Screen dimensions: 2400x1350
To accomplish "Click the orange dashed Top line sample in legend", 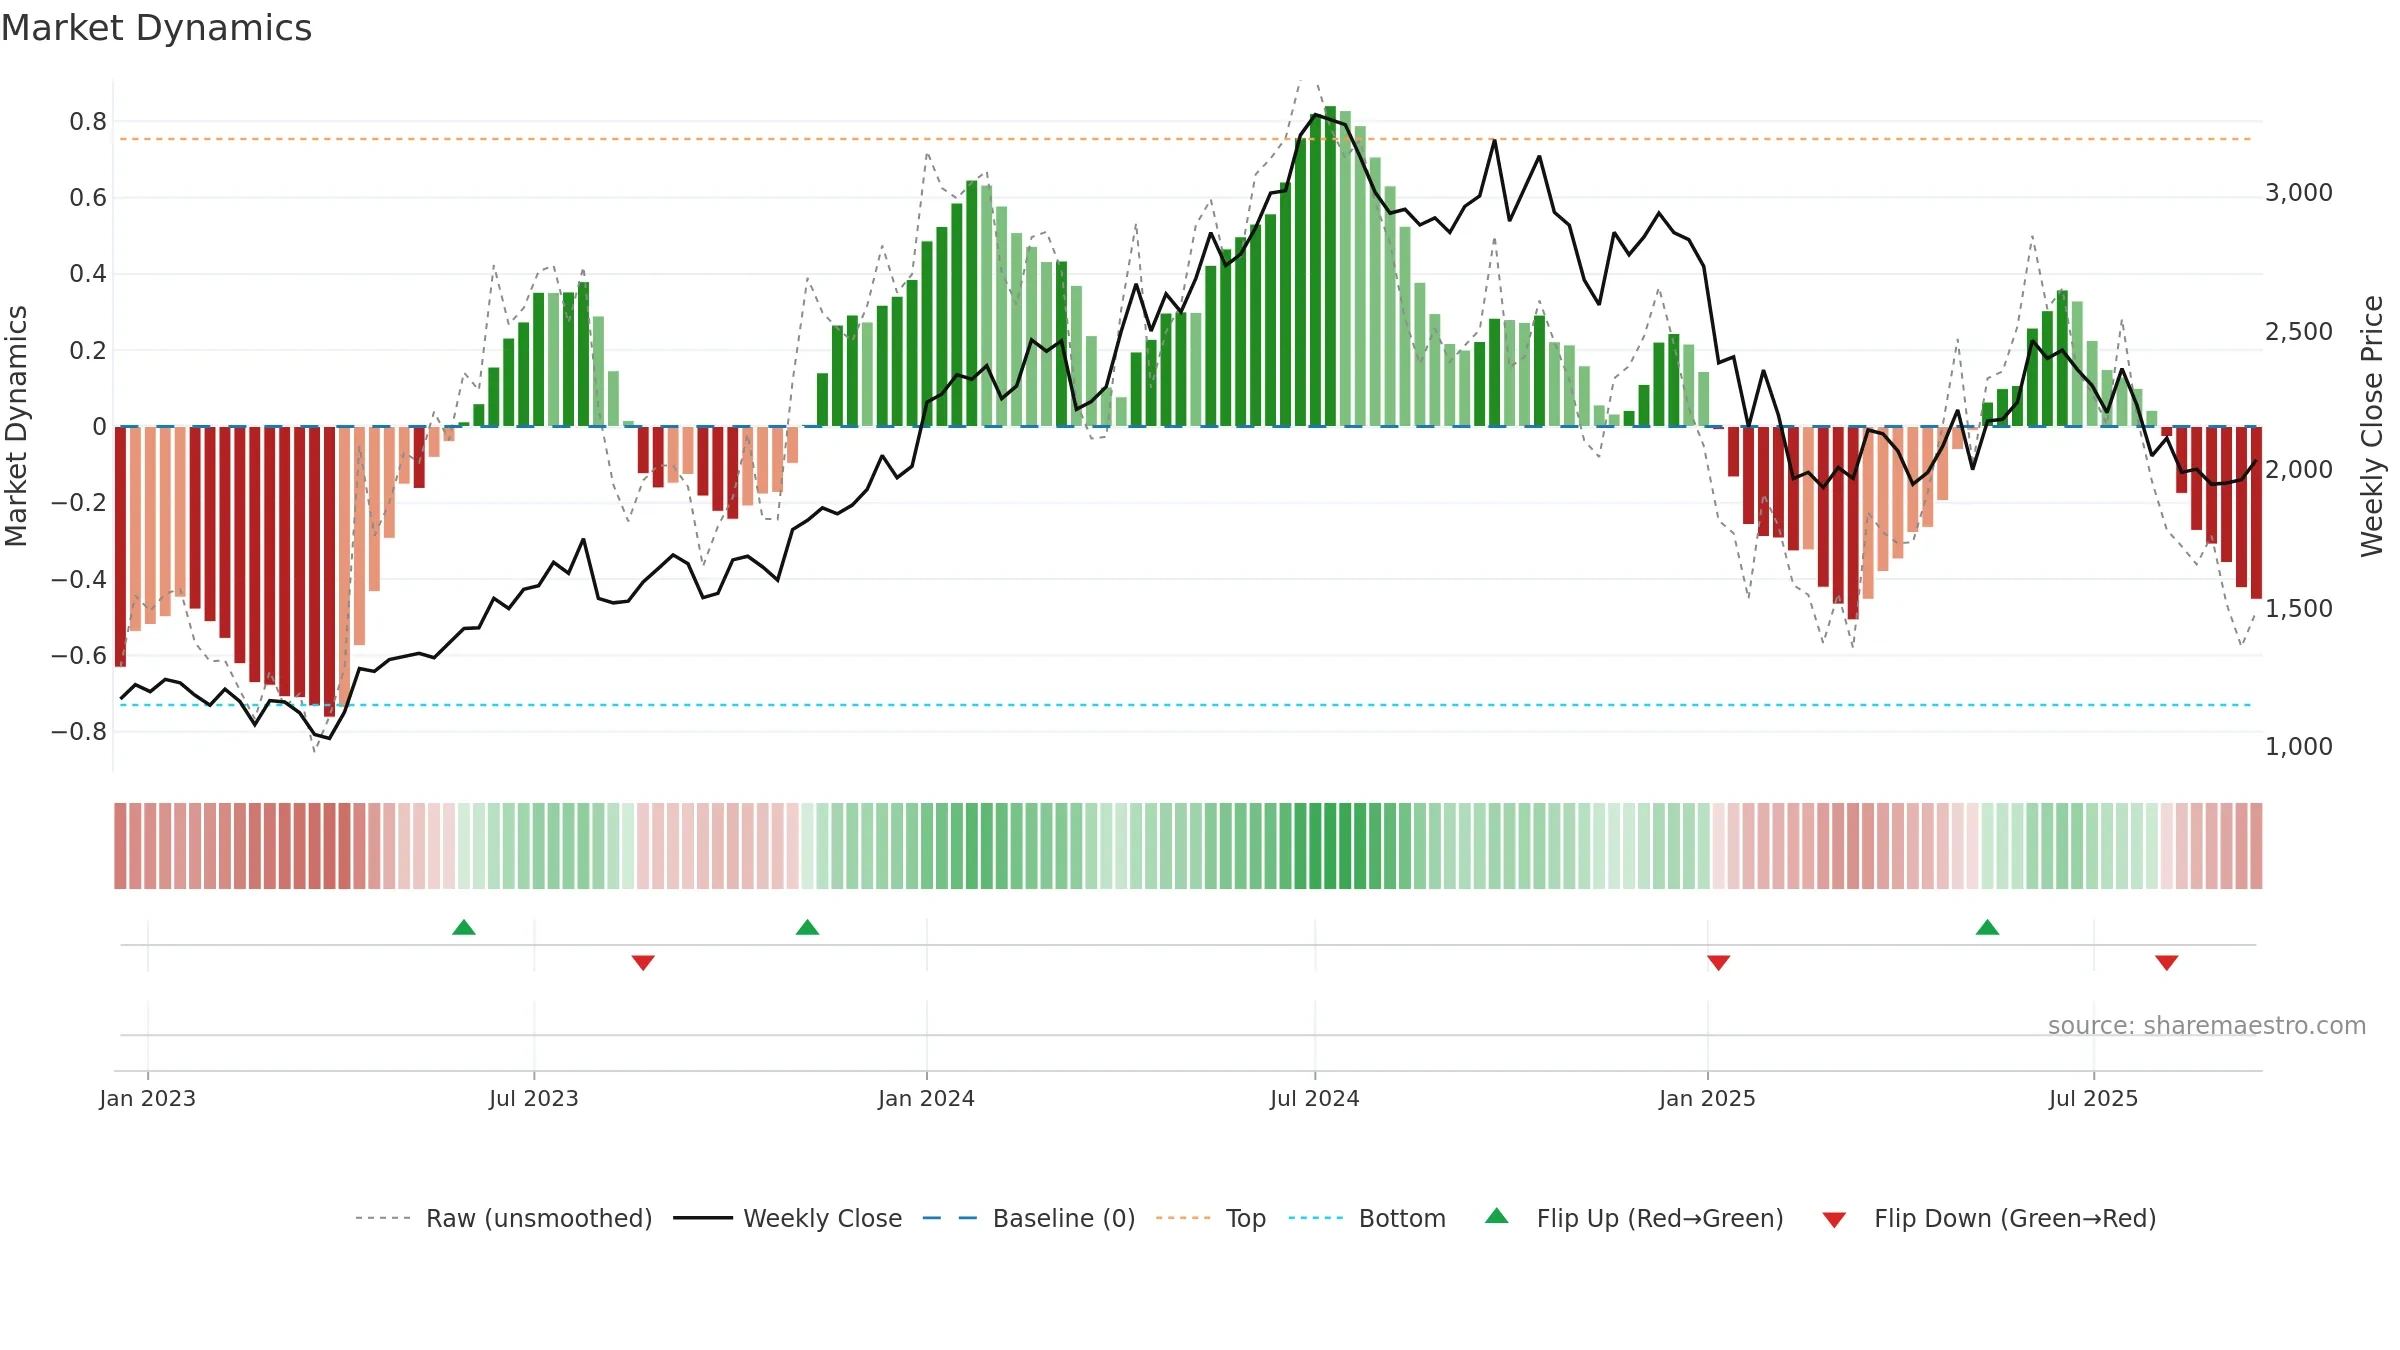I will pos(1183,1218).
